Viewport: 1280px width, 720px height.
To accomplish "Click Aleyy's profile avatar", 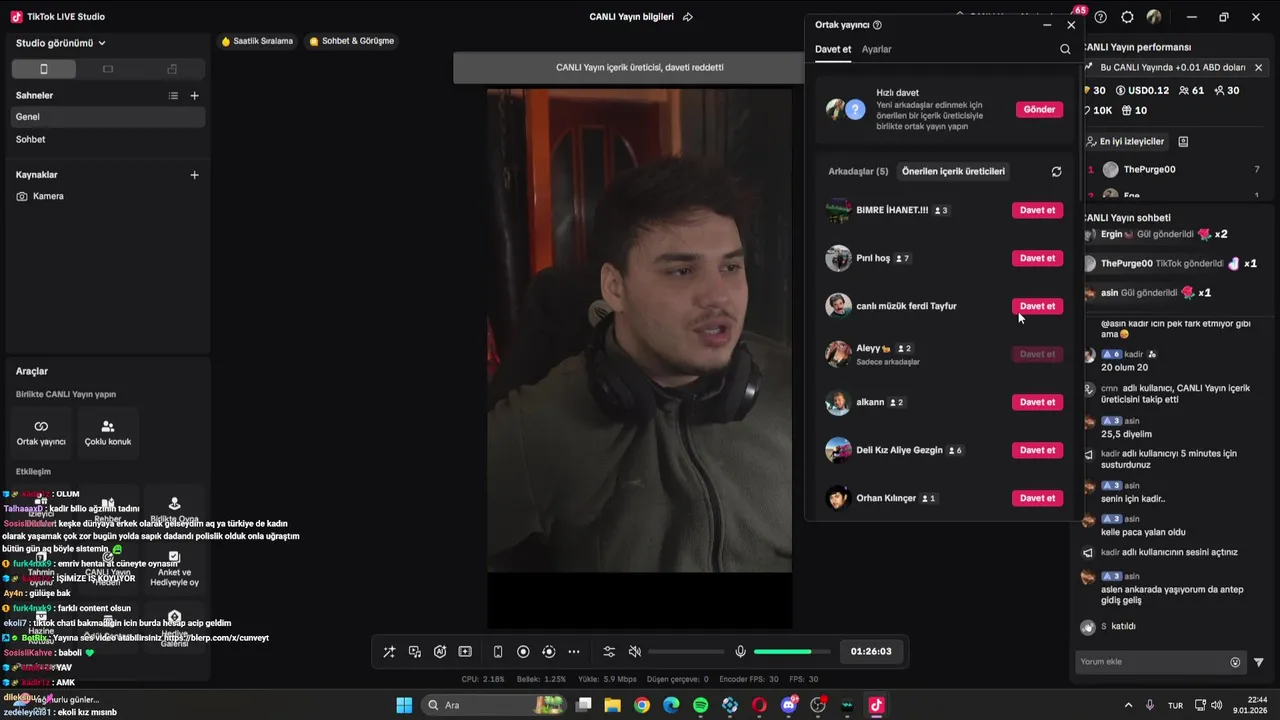I will [x=838, y=354].
